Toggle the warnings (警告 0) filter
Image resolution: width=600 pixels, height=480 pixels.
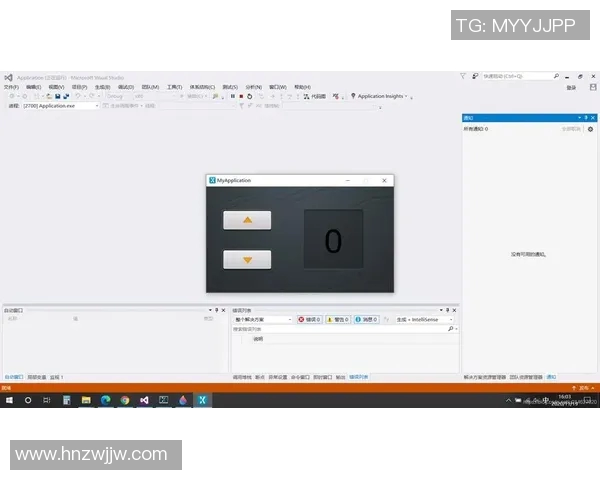point(338,319)
